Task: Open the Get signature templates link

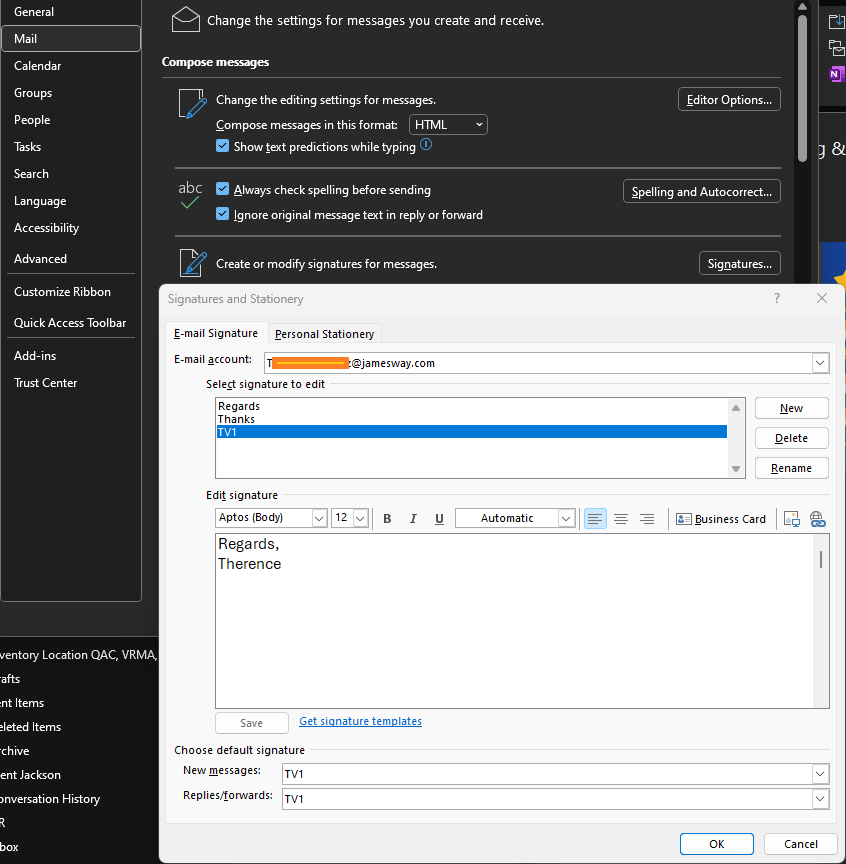Action: point(360,720)
